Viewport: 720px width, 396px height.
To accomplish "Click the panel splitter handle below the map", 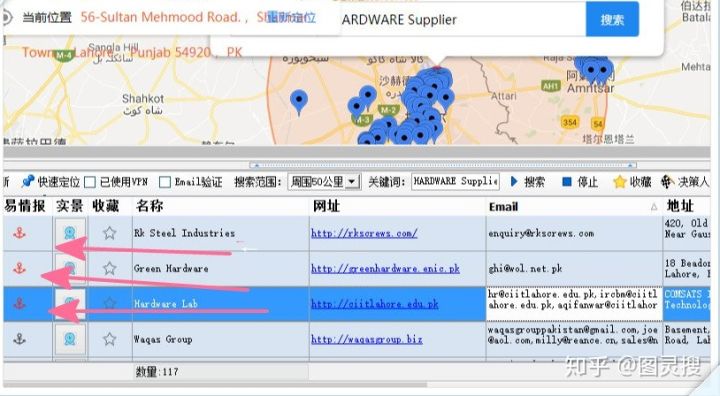I will (x=443, y=165).
